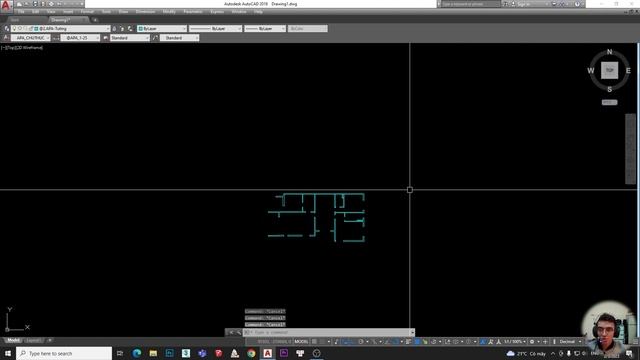Add a new layout with plus tab
This screenshot has height=360, width=640.
click(50, 340)
